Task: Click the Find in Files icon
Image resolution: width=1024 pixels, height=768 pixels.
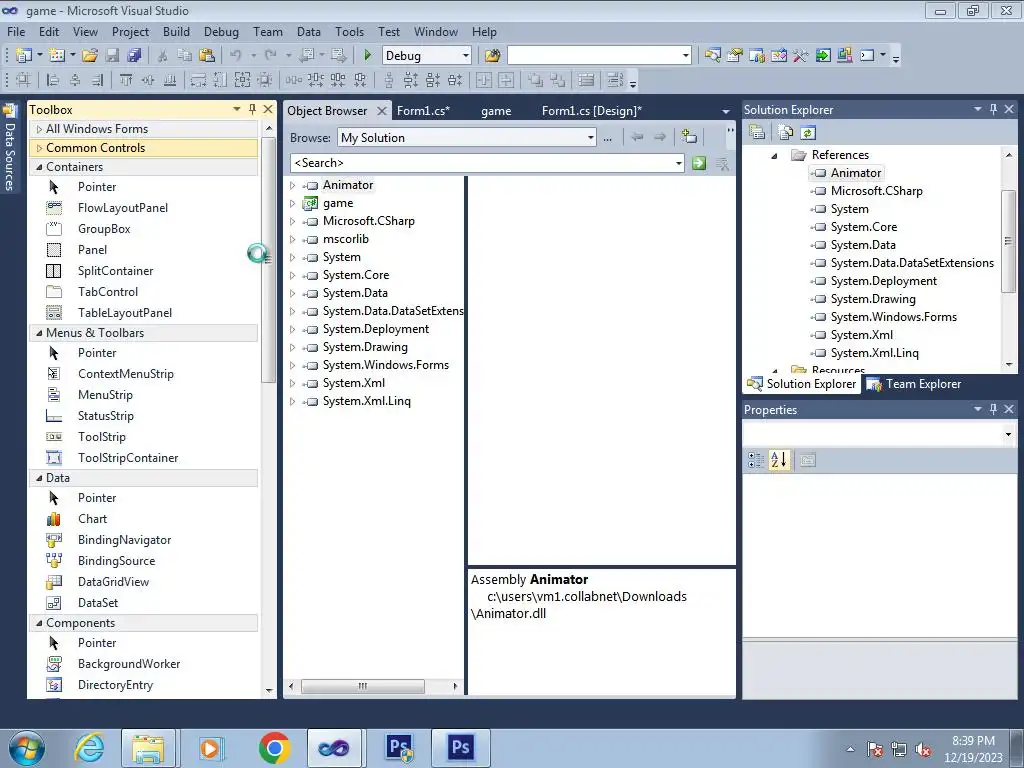Action: click(492, 56)
